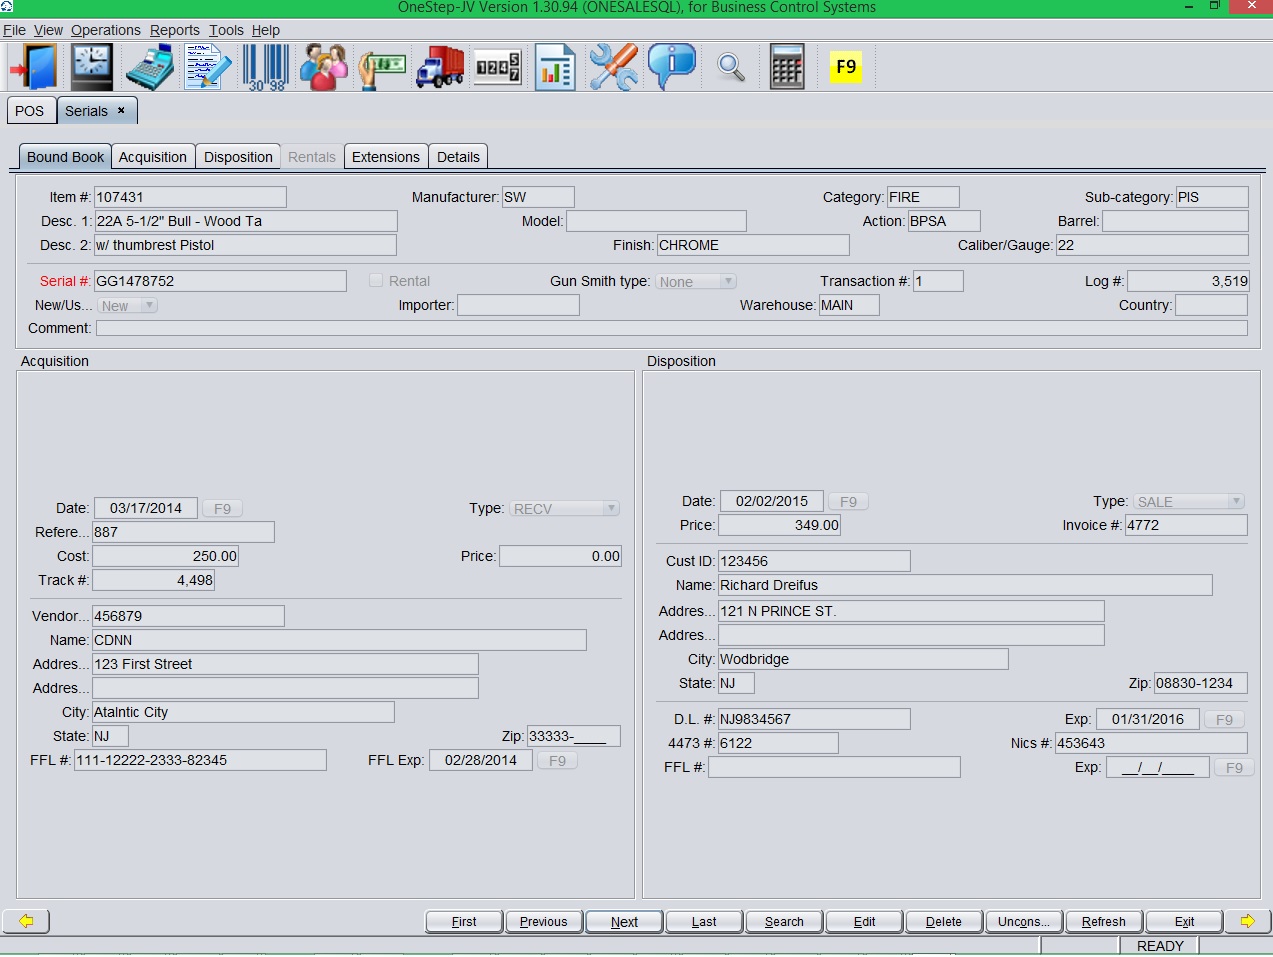The image size is (1273, 957).
Task: Click the yellow F9 toolbar button
Action: click(x=845, y=67)
